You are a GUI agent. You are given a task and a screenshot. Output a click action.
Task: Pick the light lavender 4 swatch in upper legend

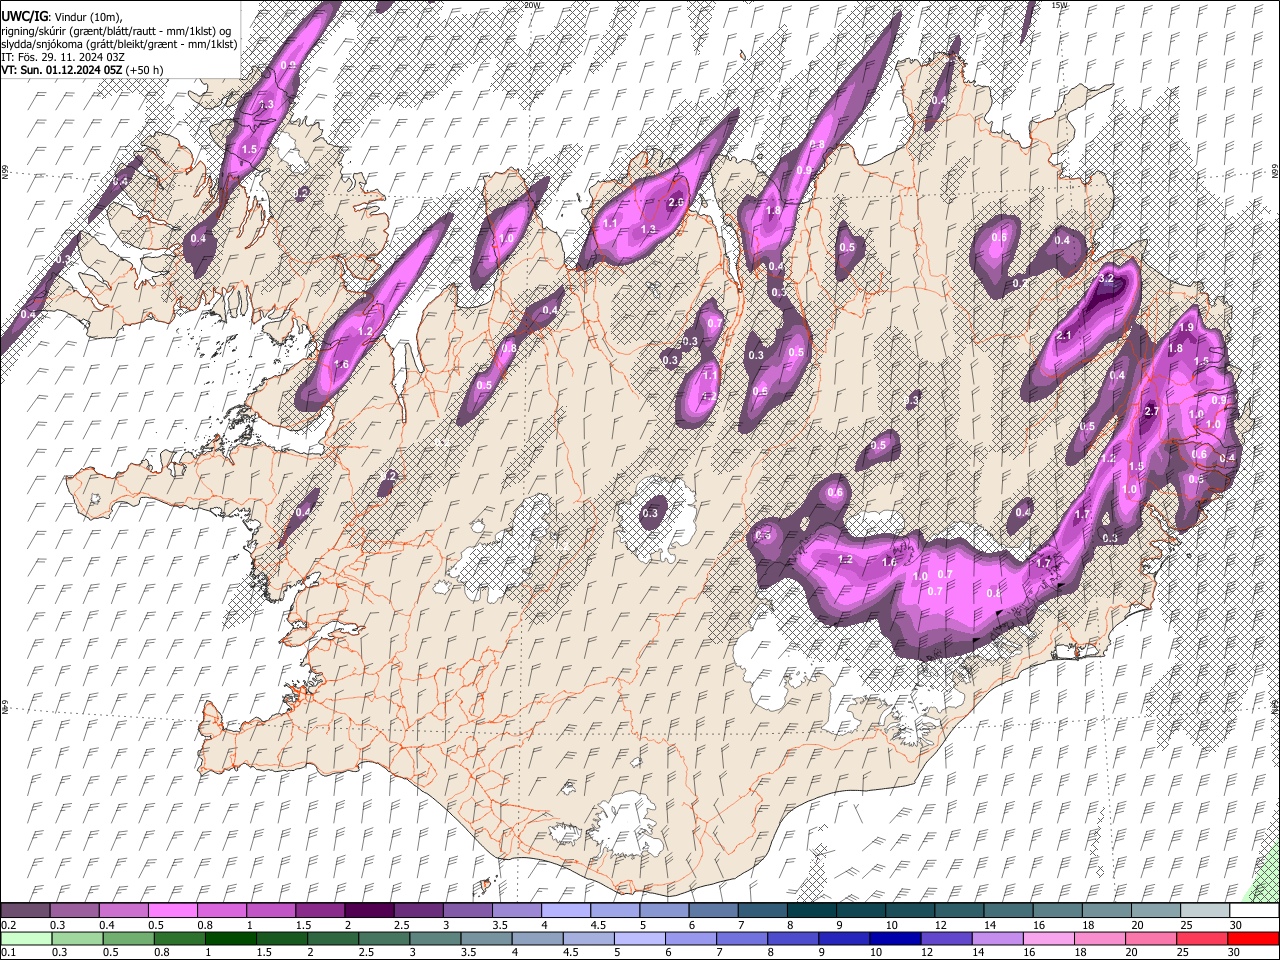pos(566,911)
